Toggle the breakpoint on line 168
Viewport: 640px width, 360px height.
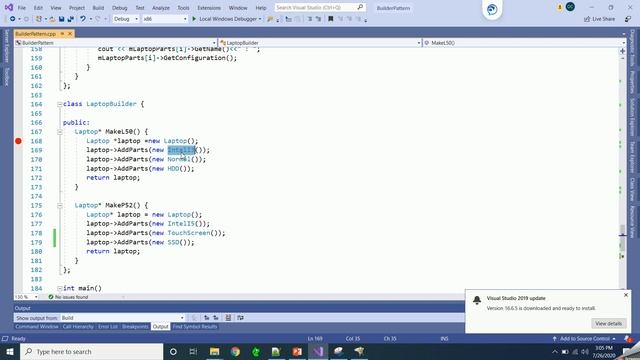click(18, 141)
